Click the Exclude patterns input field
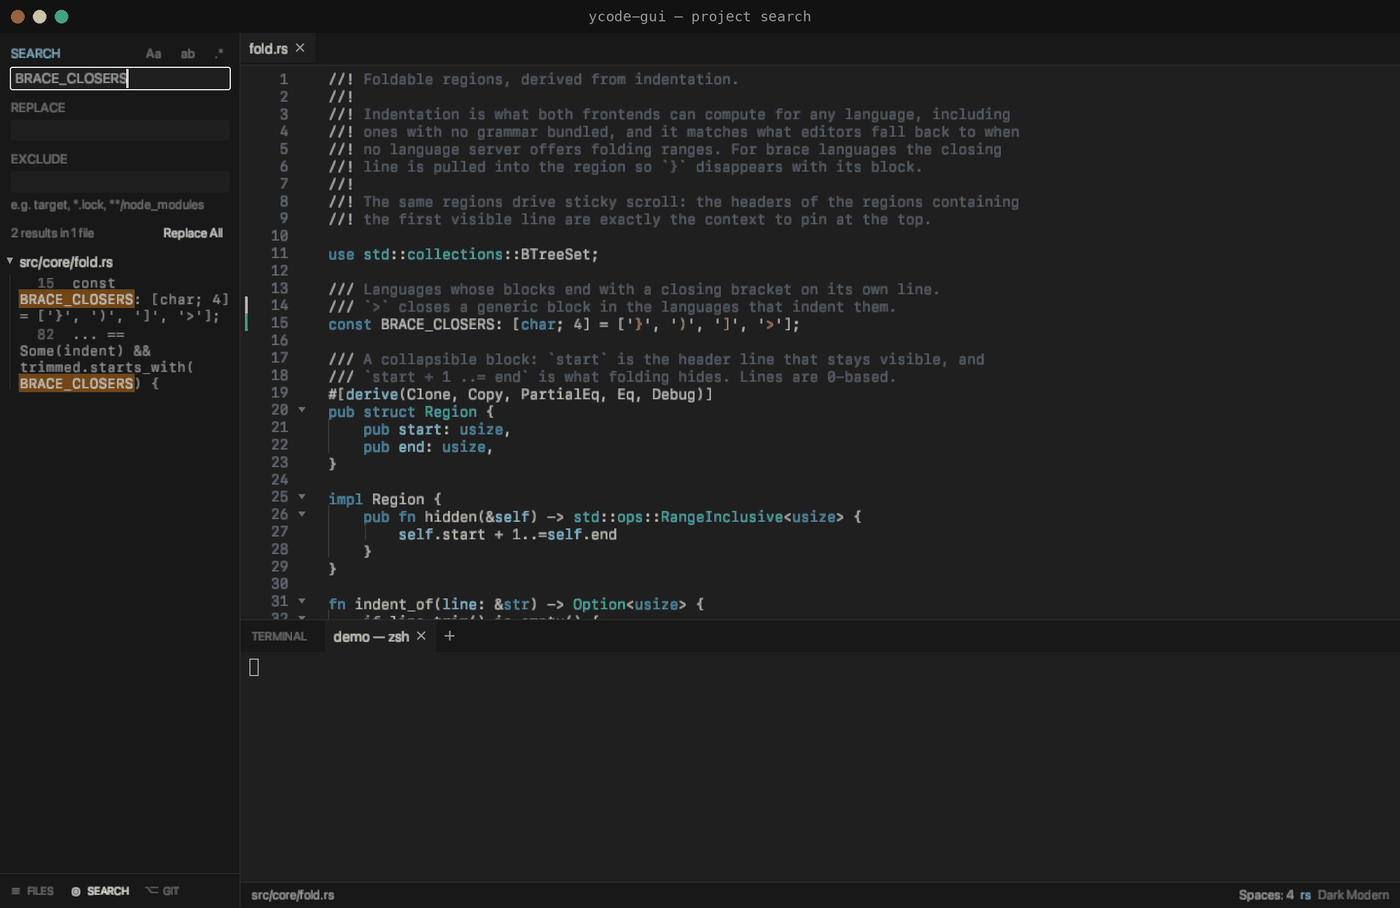Screen dimensions: 1400x908 pyautogui.click(x=120, y=181)
